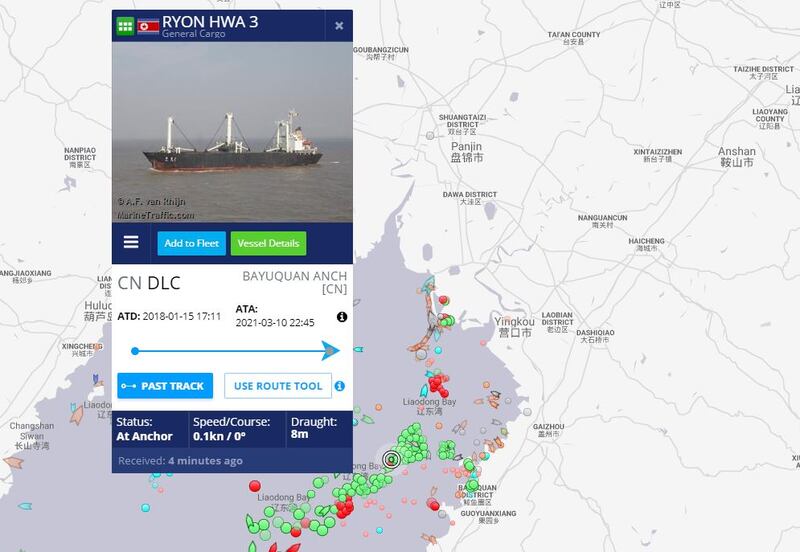Close the RYON HWA 3 popup
This screenshot has height=552, width=800.
pyautogui.click(x=339, y=26)
